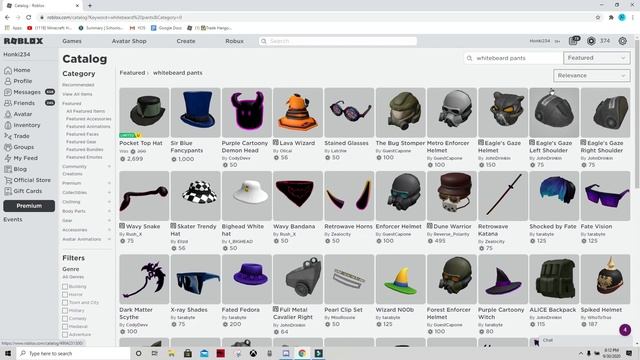
Task: Open File Explorer from the taskbar
Action: (x=171, y=353)
